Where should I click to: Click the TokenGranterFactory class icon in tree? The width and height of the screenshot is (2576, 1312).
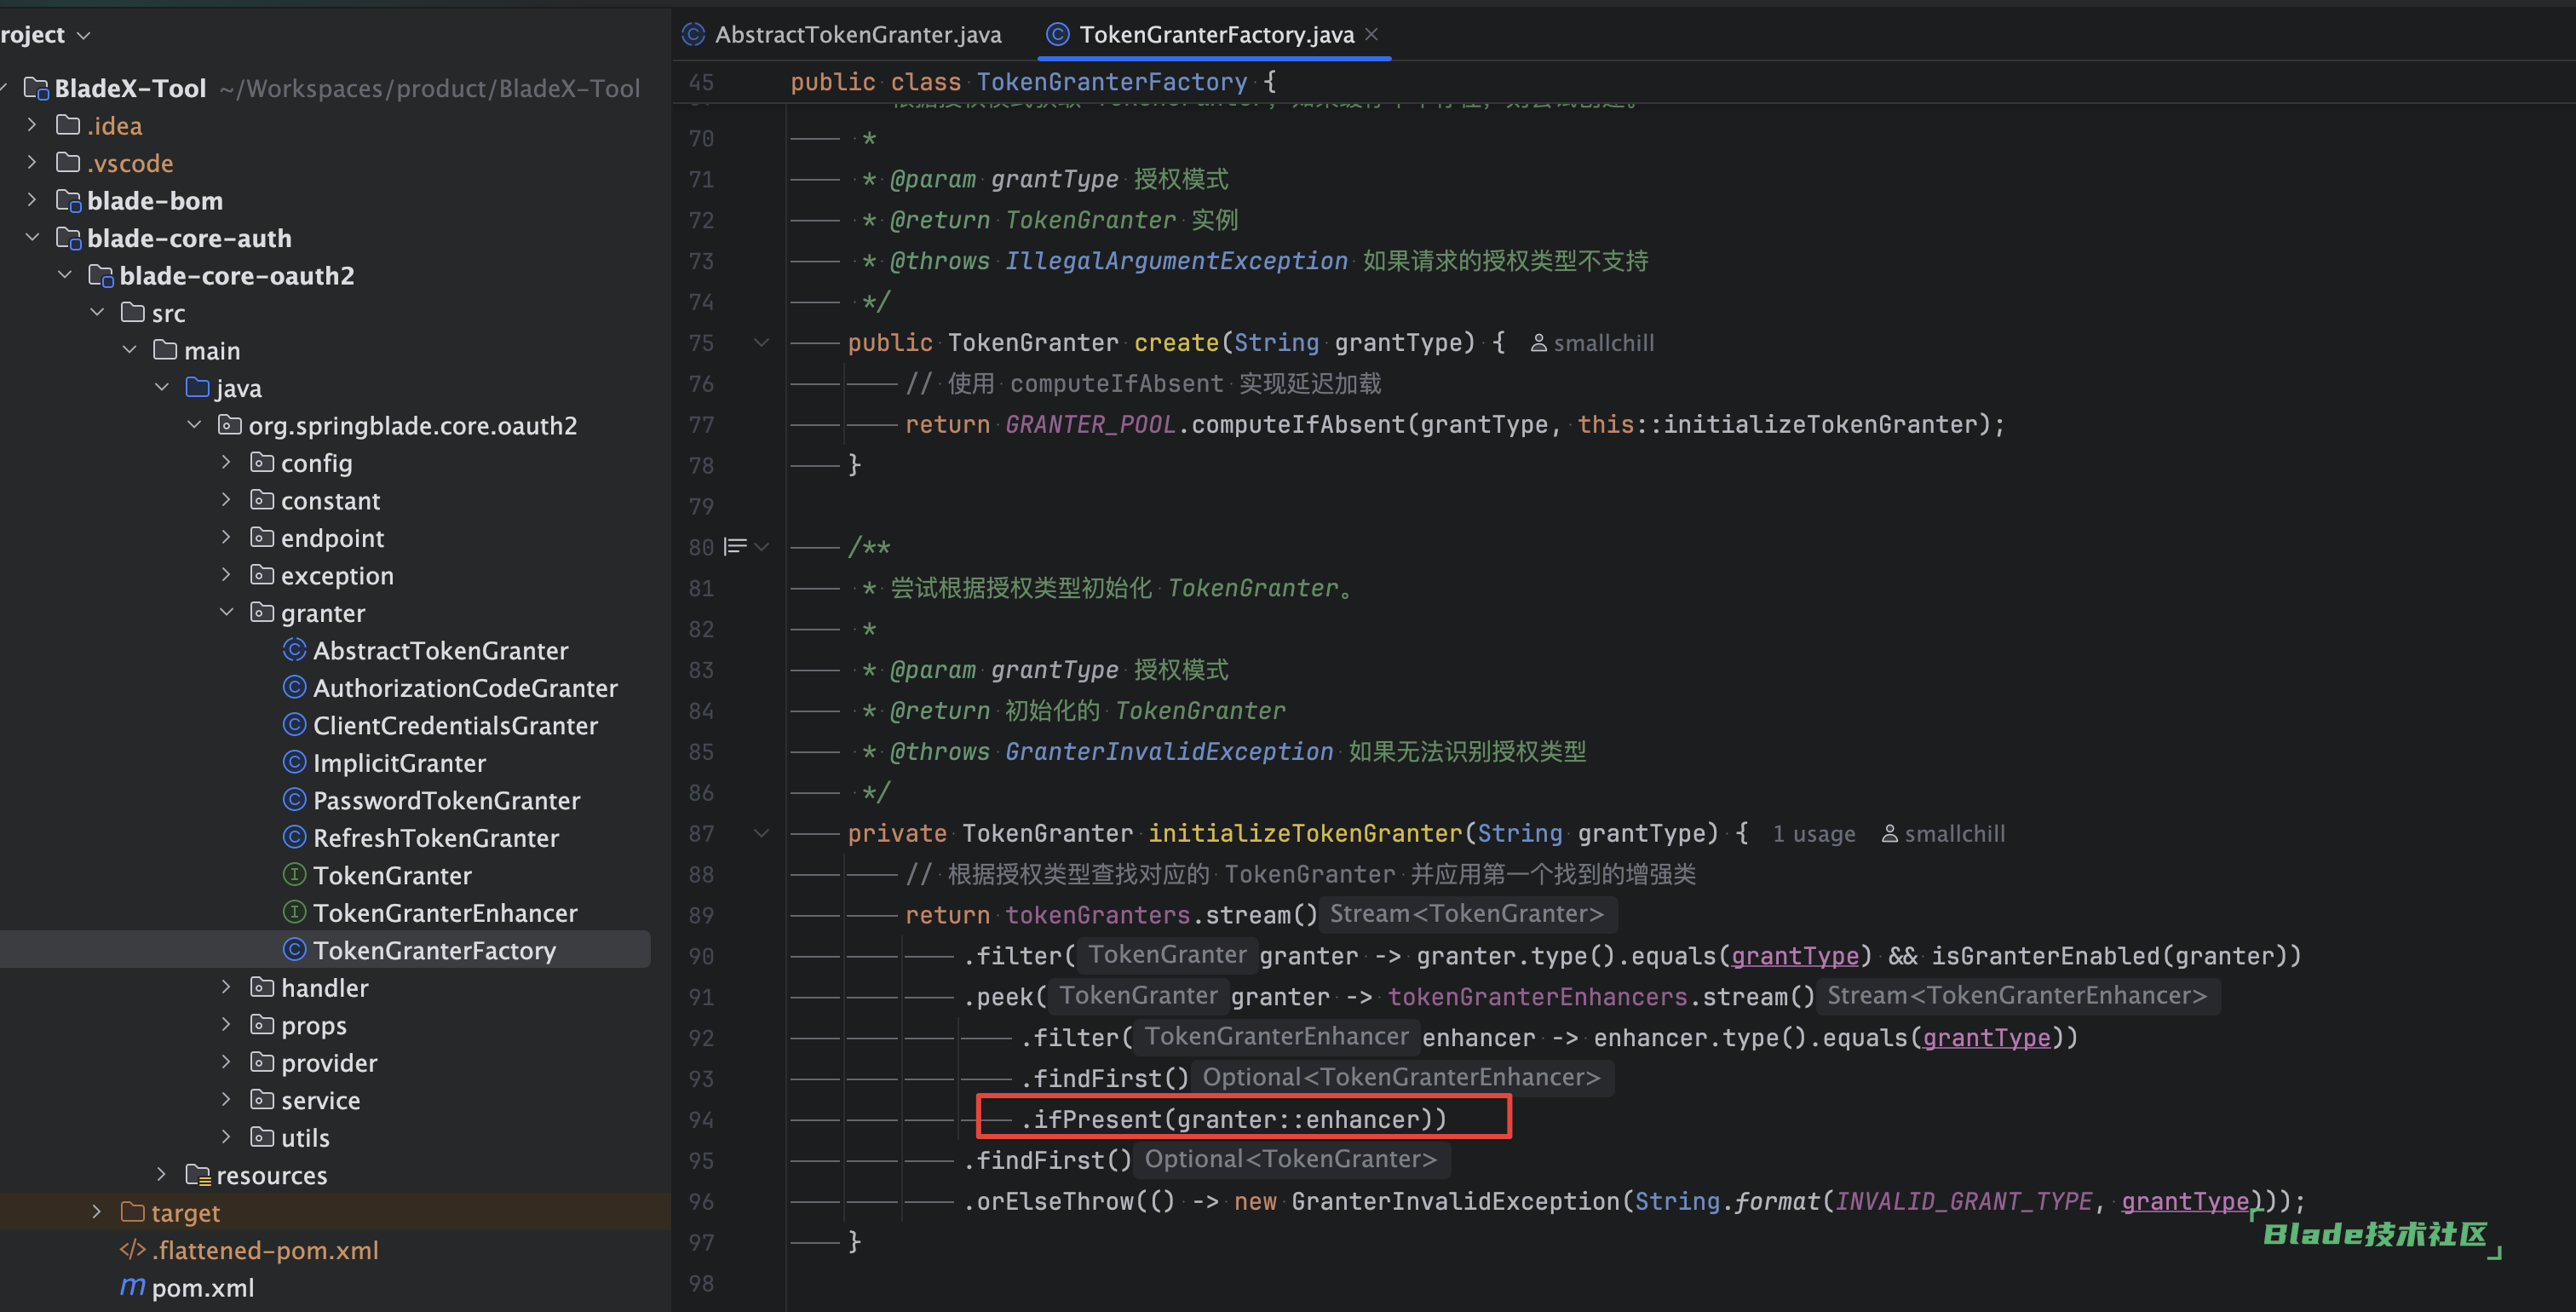pyautogui.click(x=294, y=950)
